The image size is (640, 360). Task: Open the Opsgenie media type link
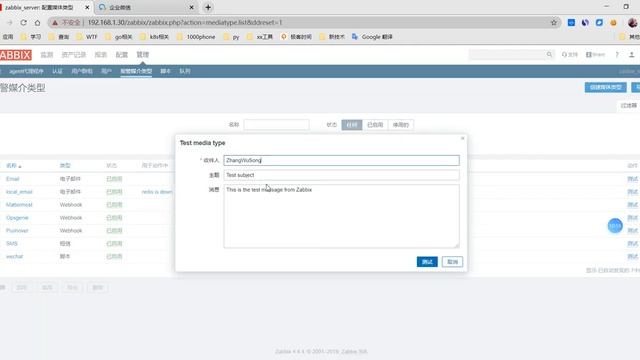pos(17,218)
